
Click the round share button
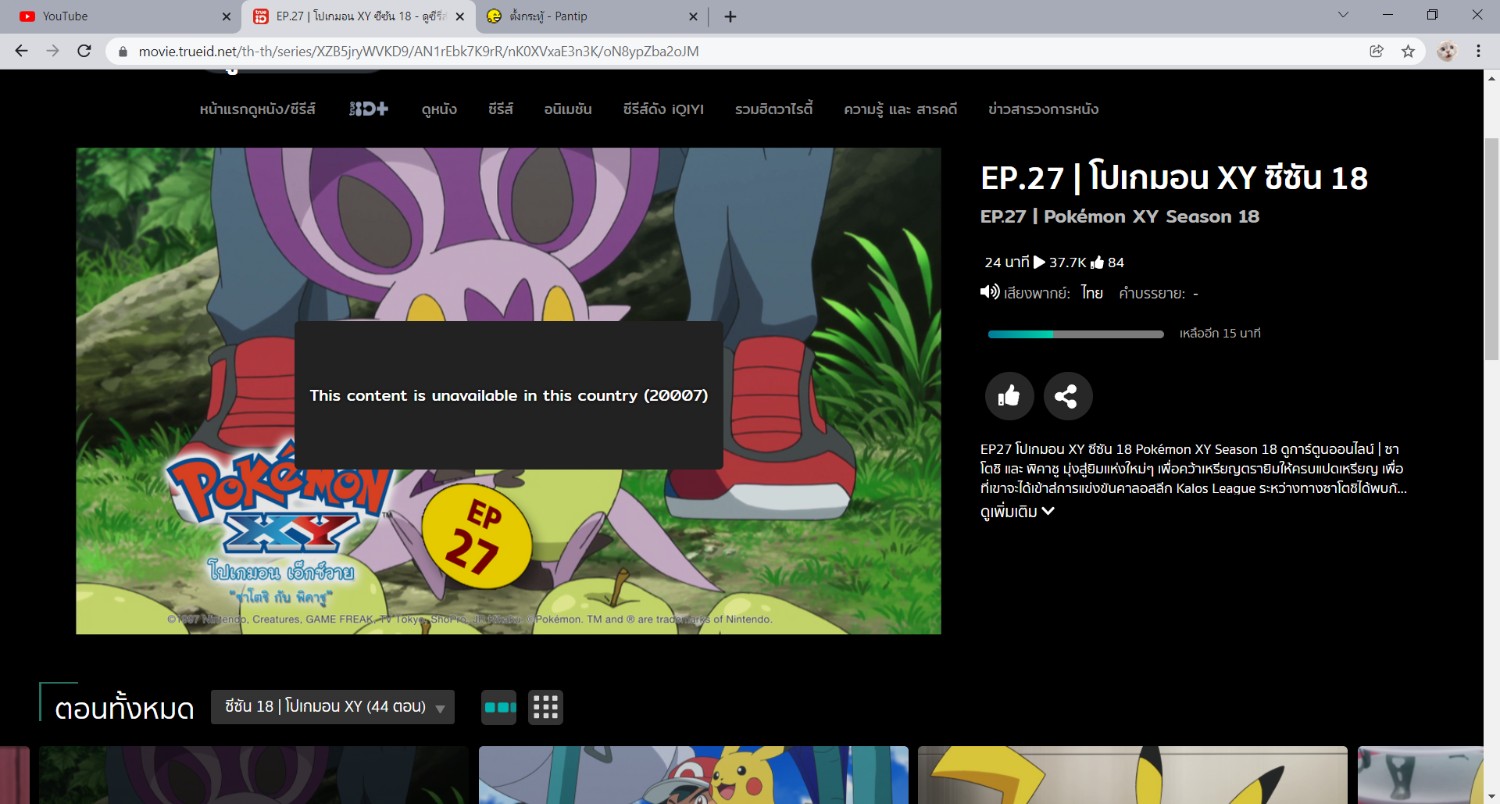tap(1068, 396)
